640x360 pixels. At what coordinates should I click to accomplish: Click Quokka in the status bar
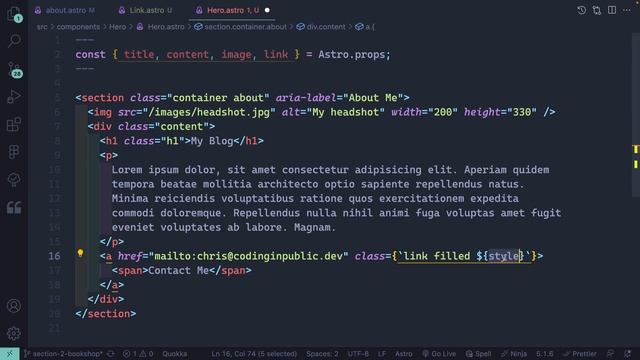tap(175, 354)
